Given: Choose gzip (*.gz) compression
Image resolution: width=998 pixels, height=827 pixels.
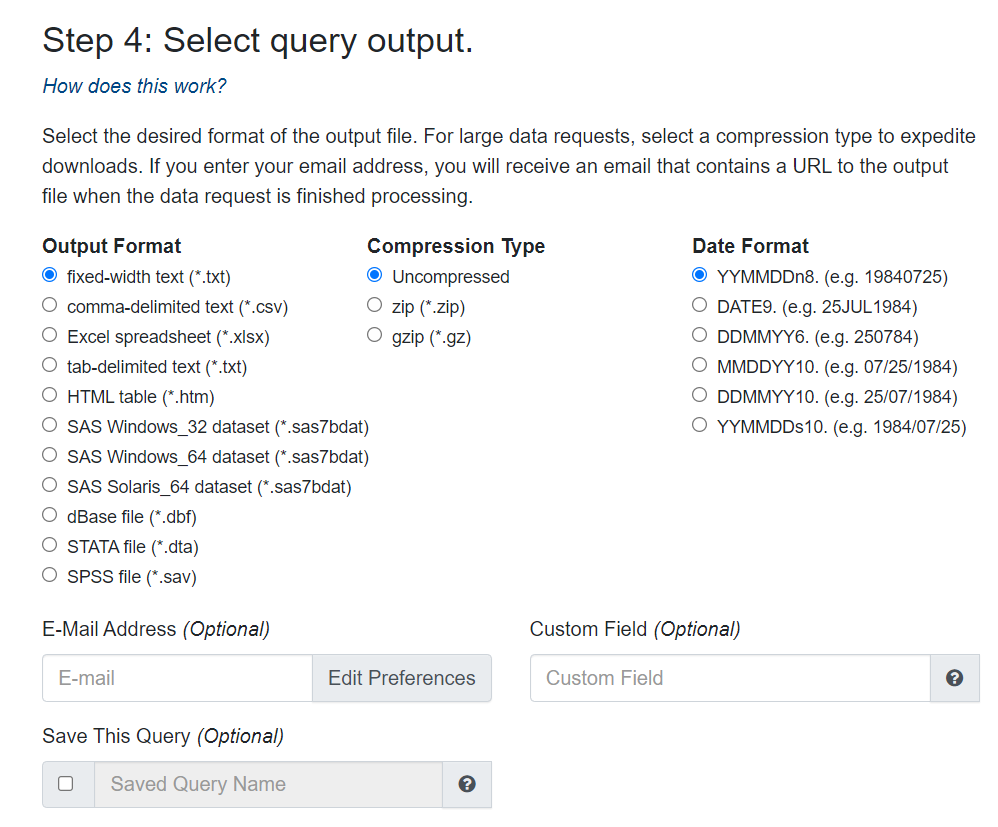Looking at the screenshot, I should [x=375, y=336].
